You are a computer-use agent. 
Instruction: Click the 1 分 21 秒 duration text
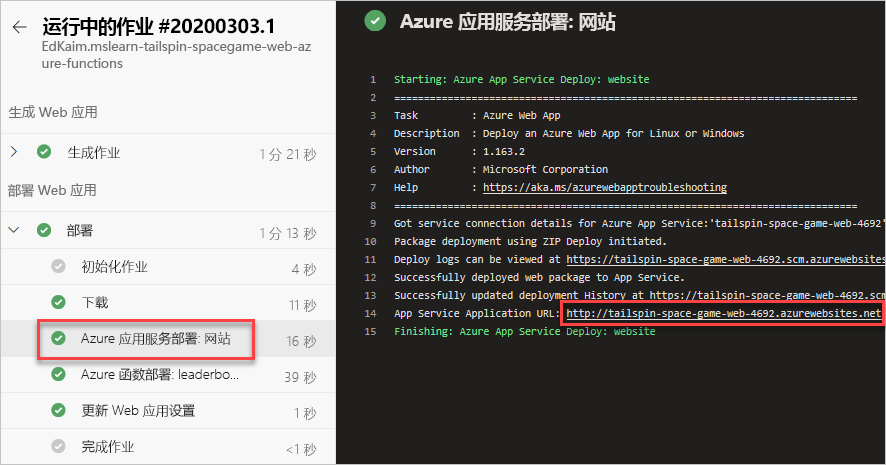[x=288, y=154]
